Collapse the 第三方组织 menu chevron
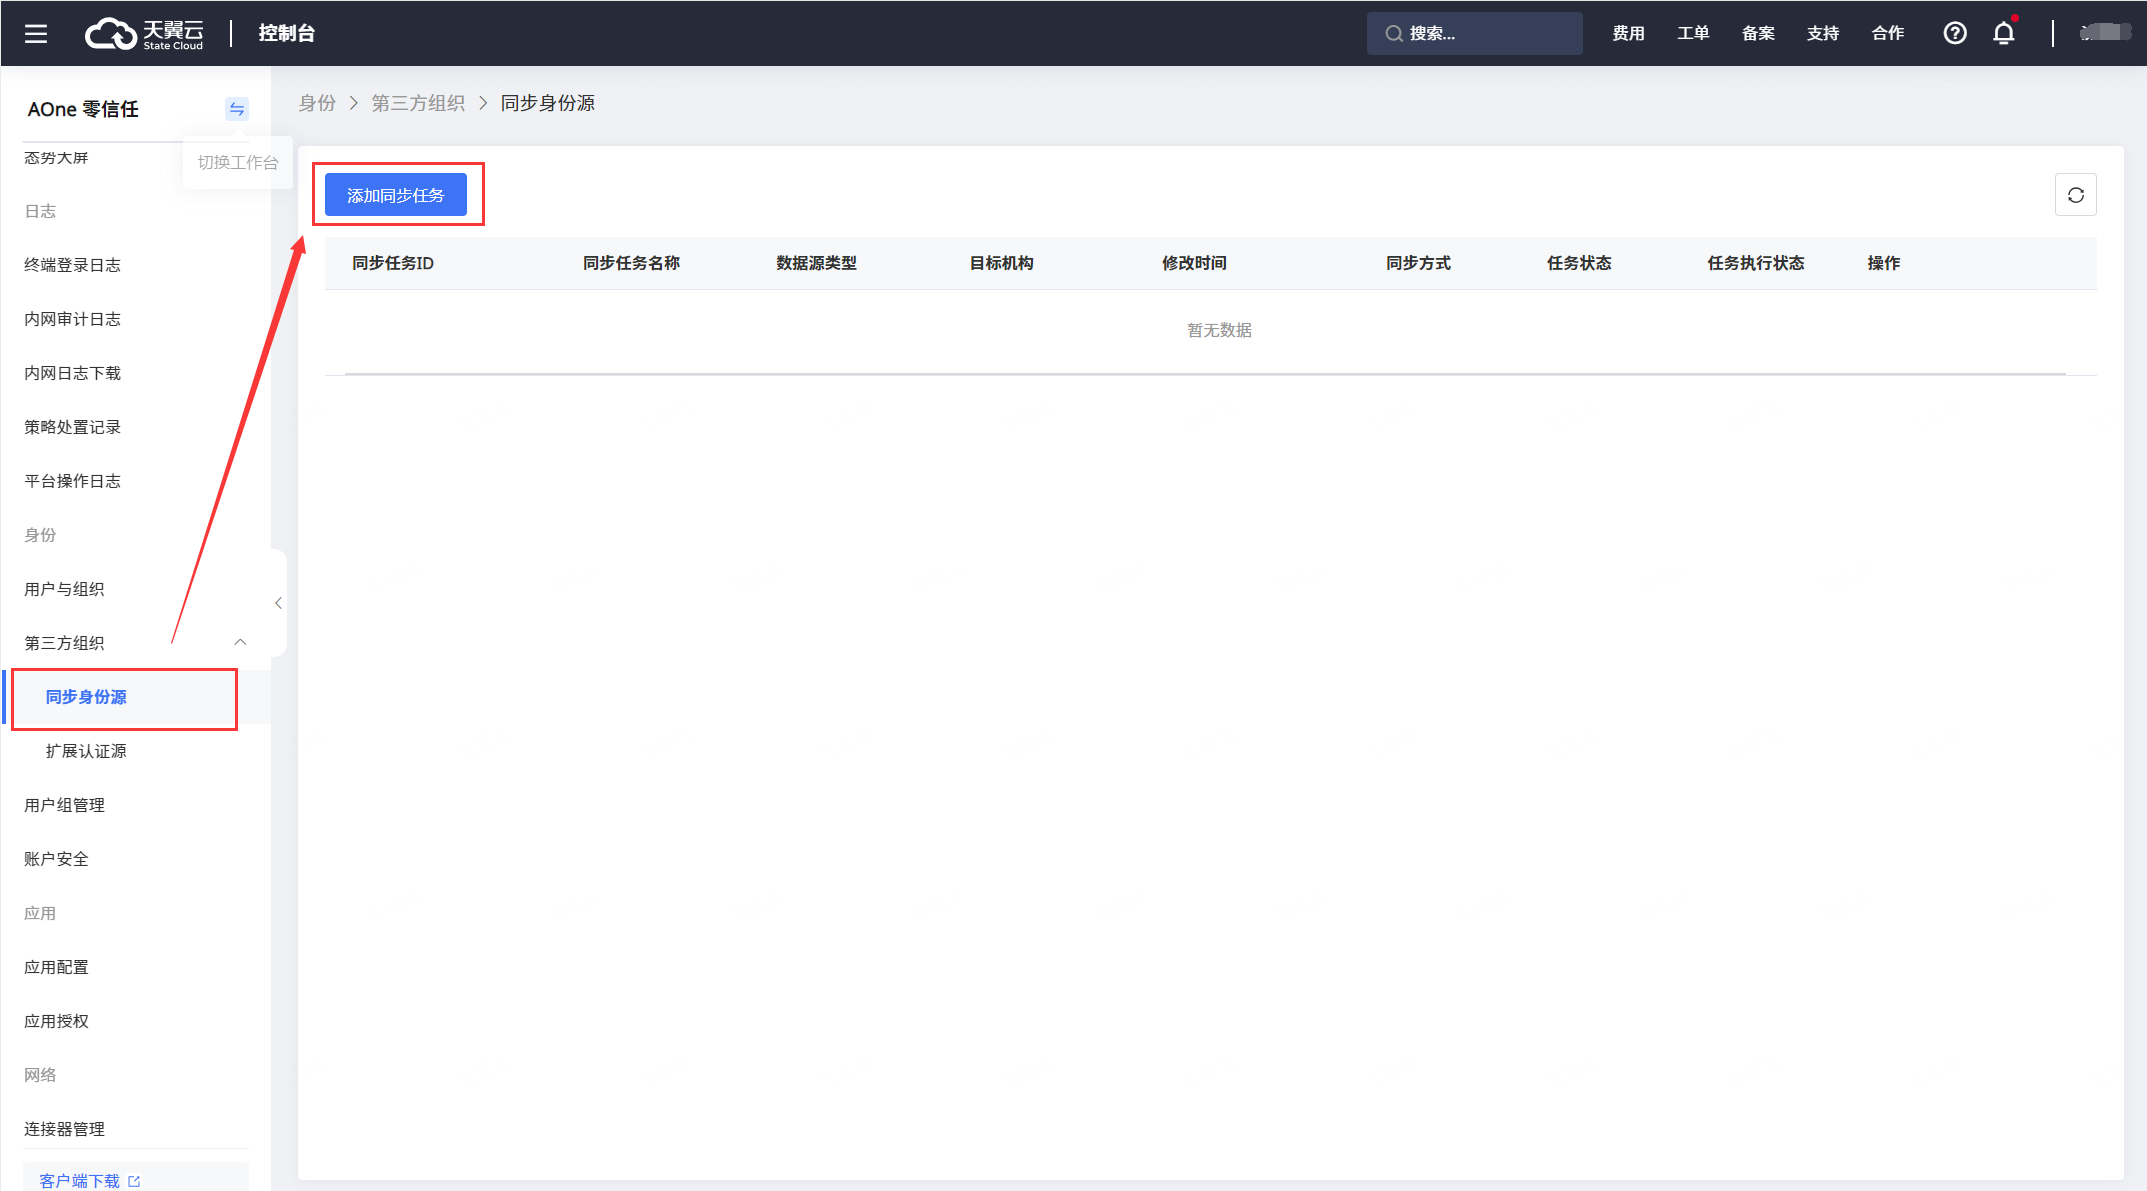Image resolution: width=2147 pixels, height=1191 pixels. click(240, 642)
